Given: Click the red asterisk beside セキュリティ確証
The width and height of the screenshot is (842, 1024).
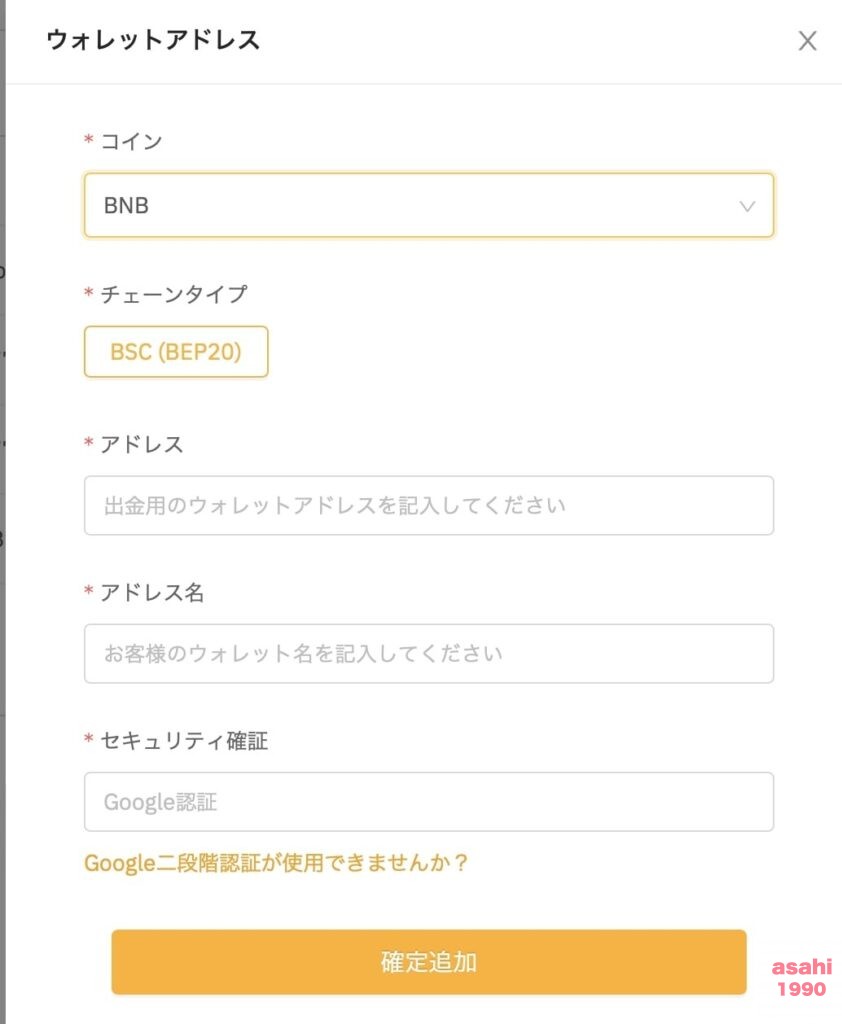Looking at the screenshot, I should [x=89, y=738].
